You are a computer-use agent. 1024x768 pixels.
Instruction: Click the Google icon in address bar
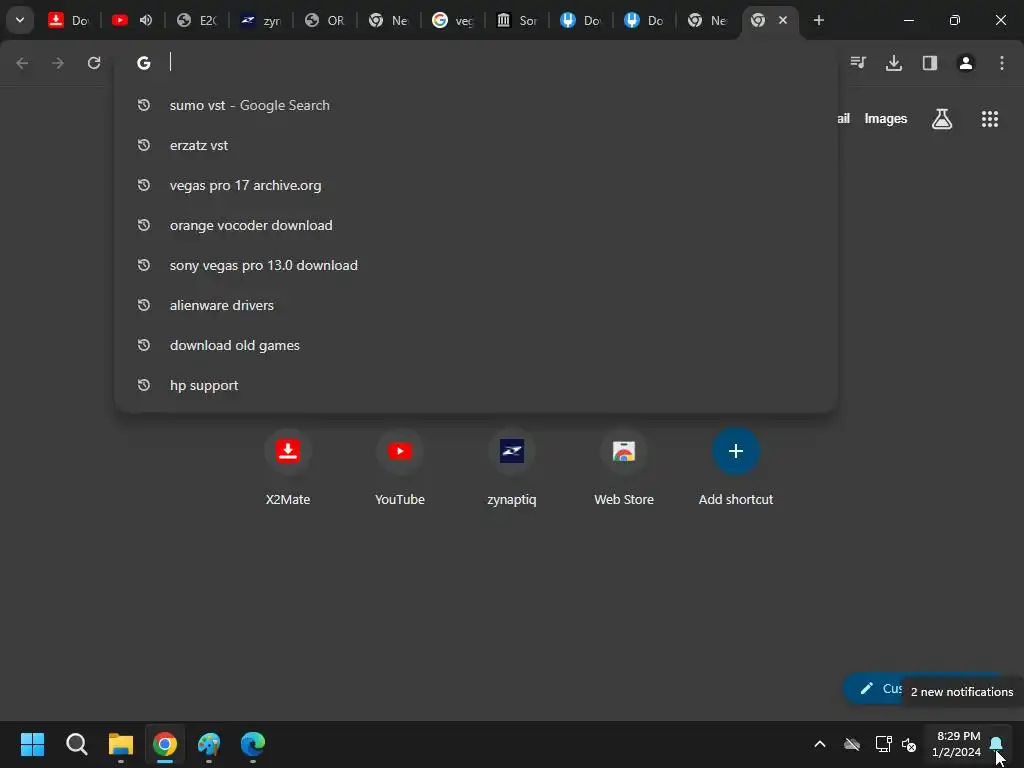[x=144, y=63]
